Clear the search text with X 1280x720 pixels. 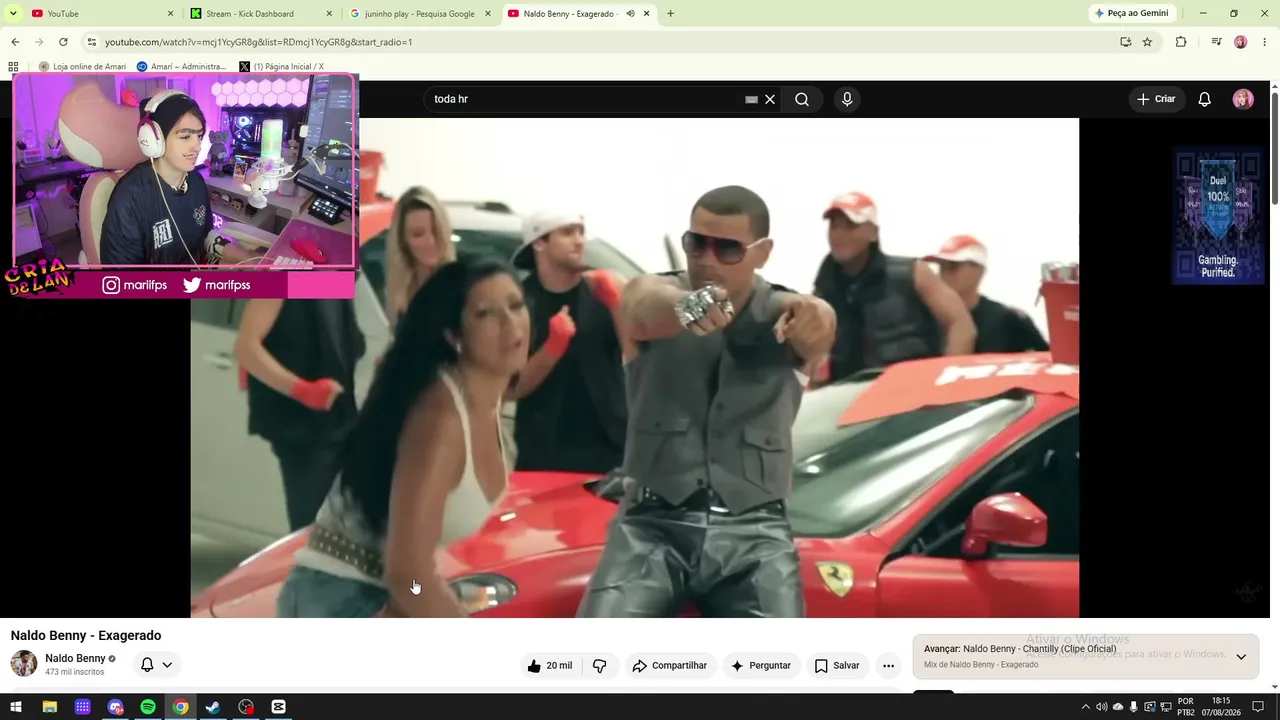pyautogui.click(x=770, y=99)
